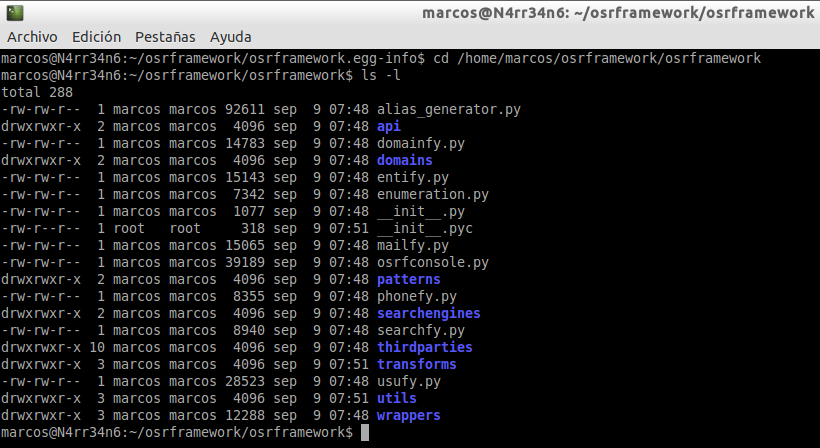Click the wrappers directory name

408,415
